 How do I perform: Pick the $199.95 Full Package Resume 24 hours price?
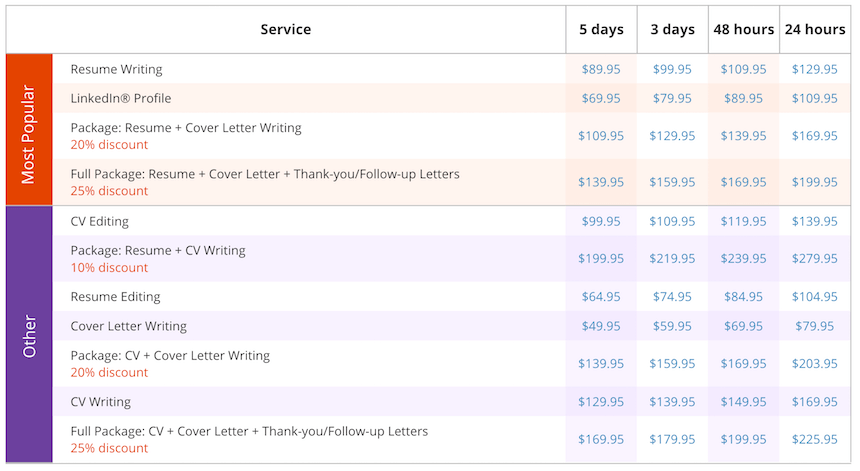[814, 182]
